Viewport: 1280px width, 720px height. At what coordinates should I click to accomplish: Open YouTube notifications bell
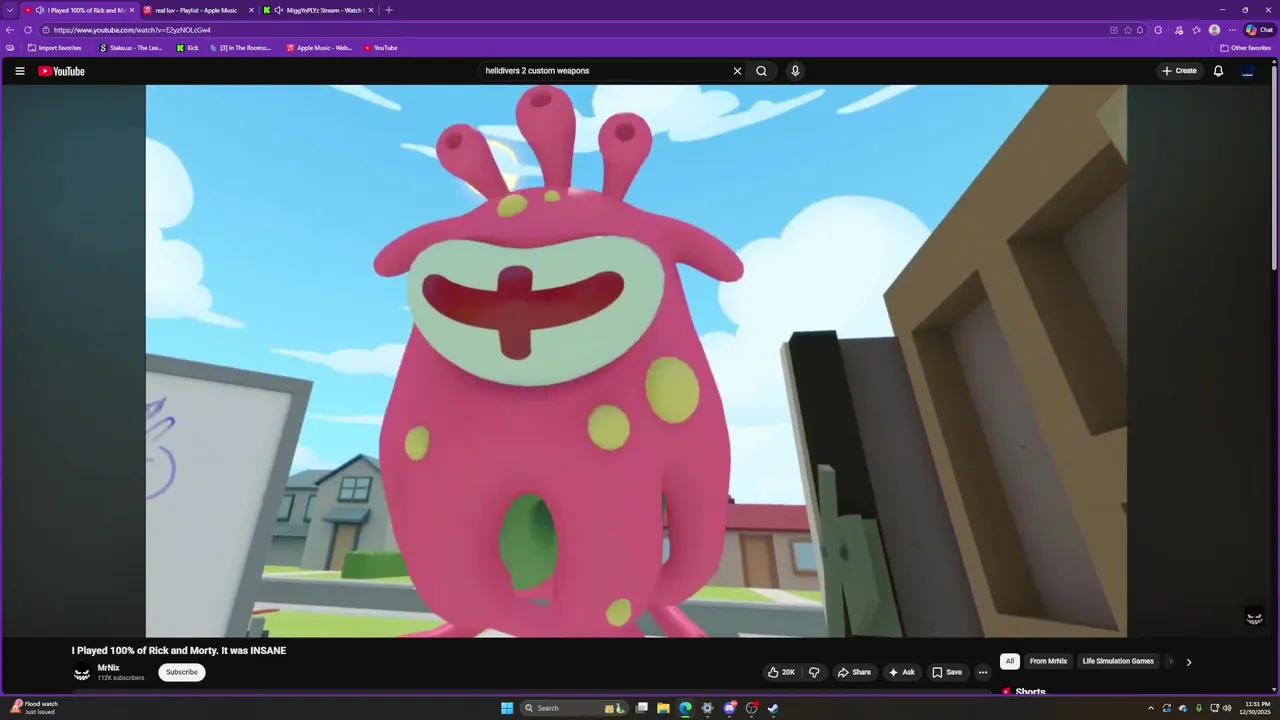click(1218, 71)
